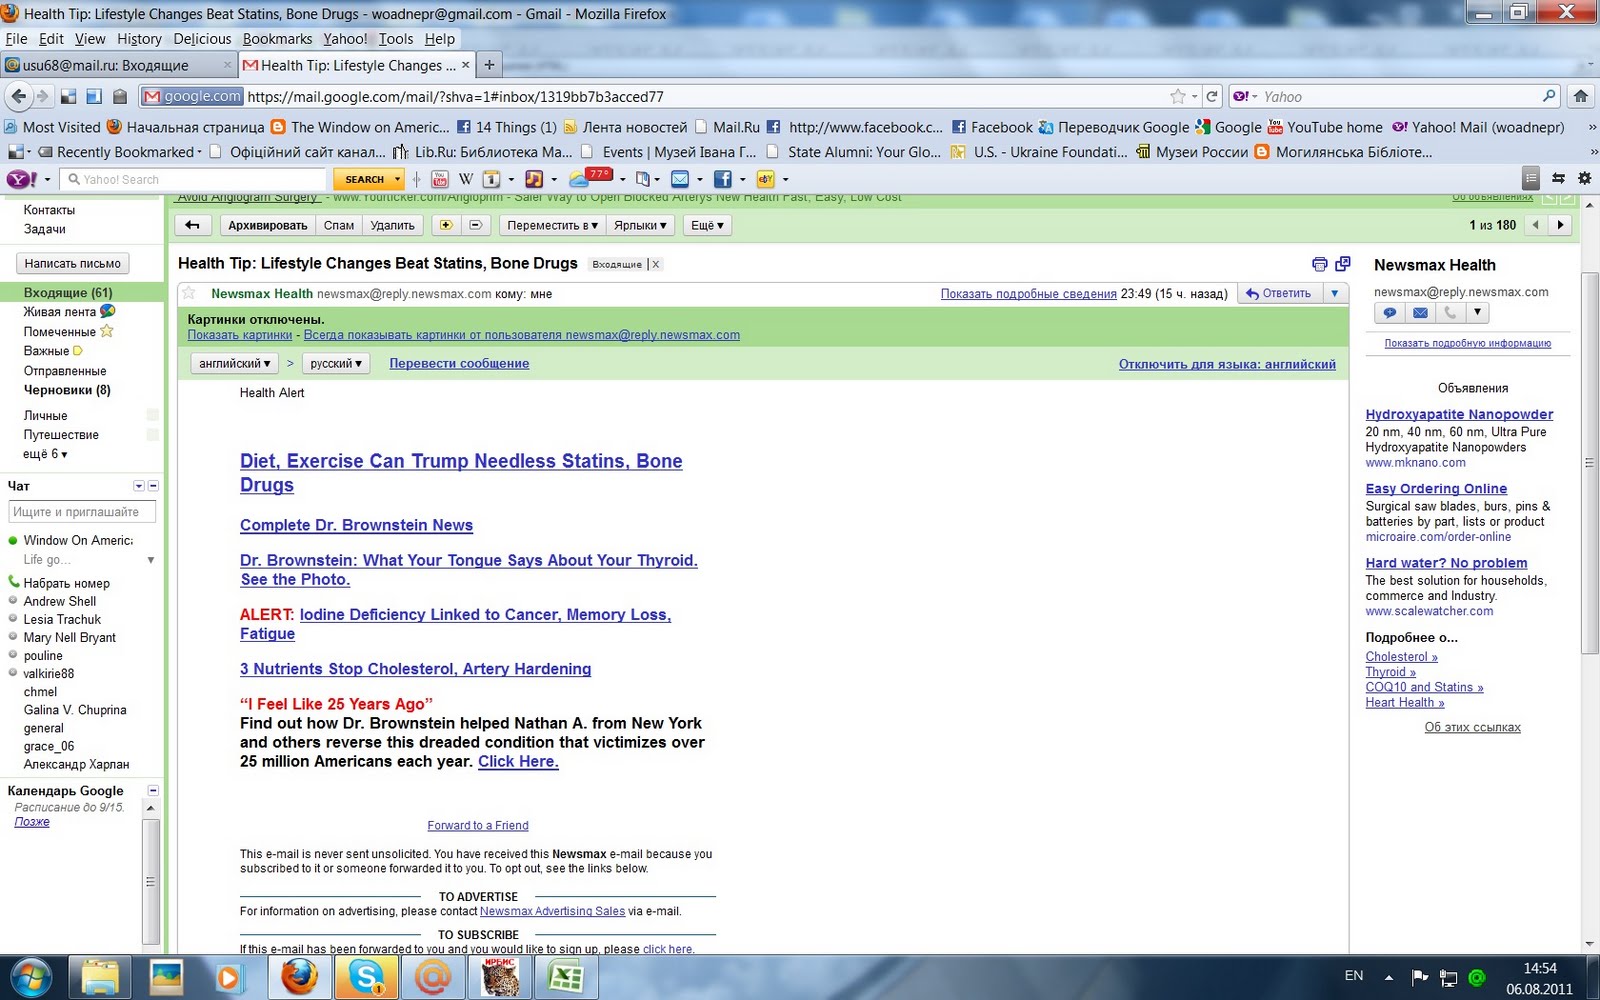Click the music note icon in Yahoo toolbar
Image resolution: width=1600 pixels, height=1000 pixels.
pos(534,179)
